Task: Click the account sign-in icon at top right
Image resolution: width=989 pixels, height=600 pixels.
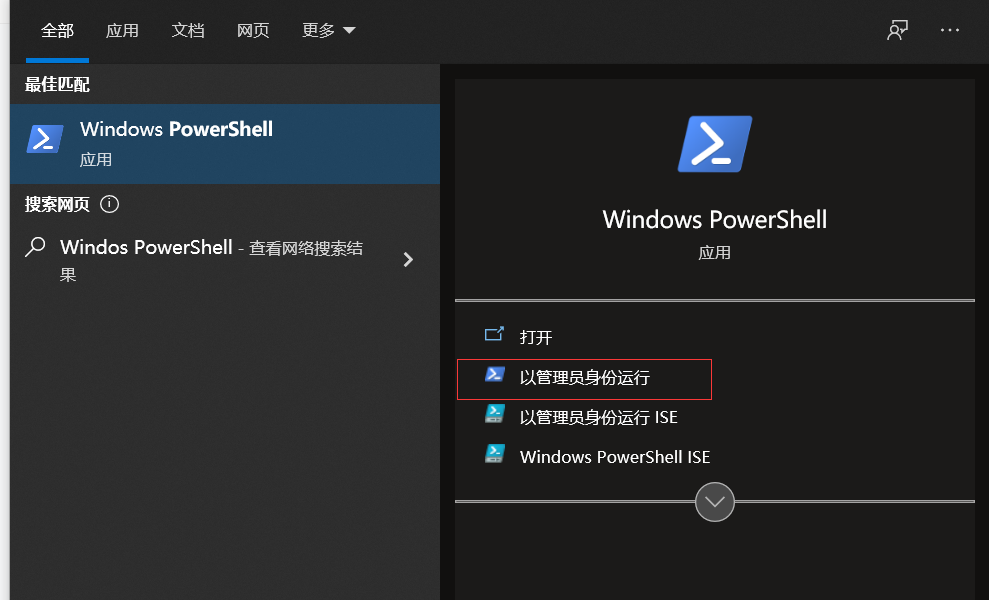Action: 897,30
